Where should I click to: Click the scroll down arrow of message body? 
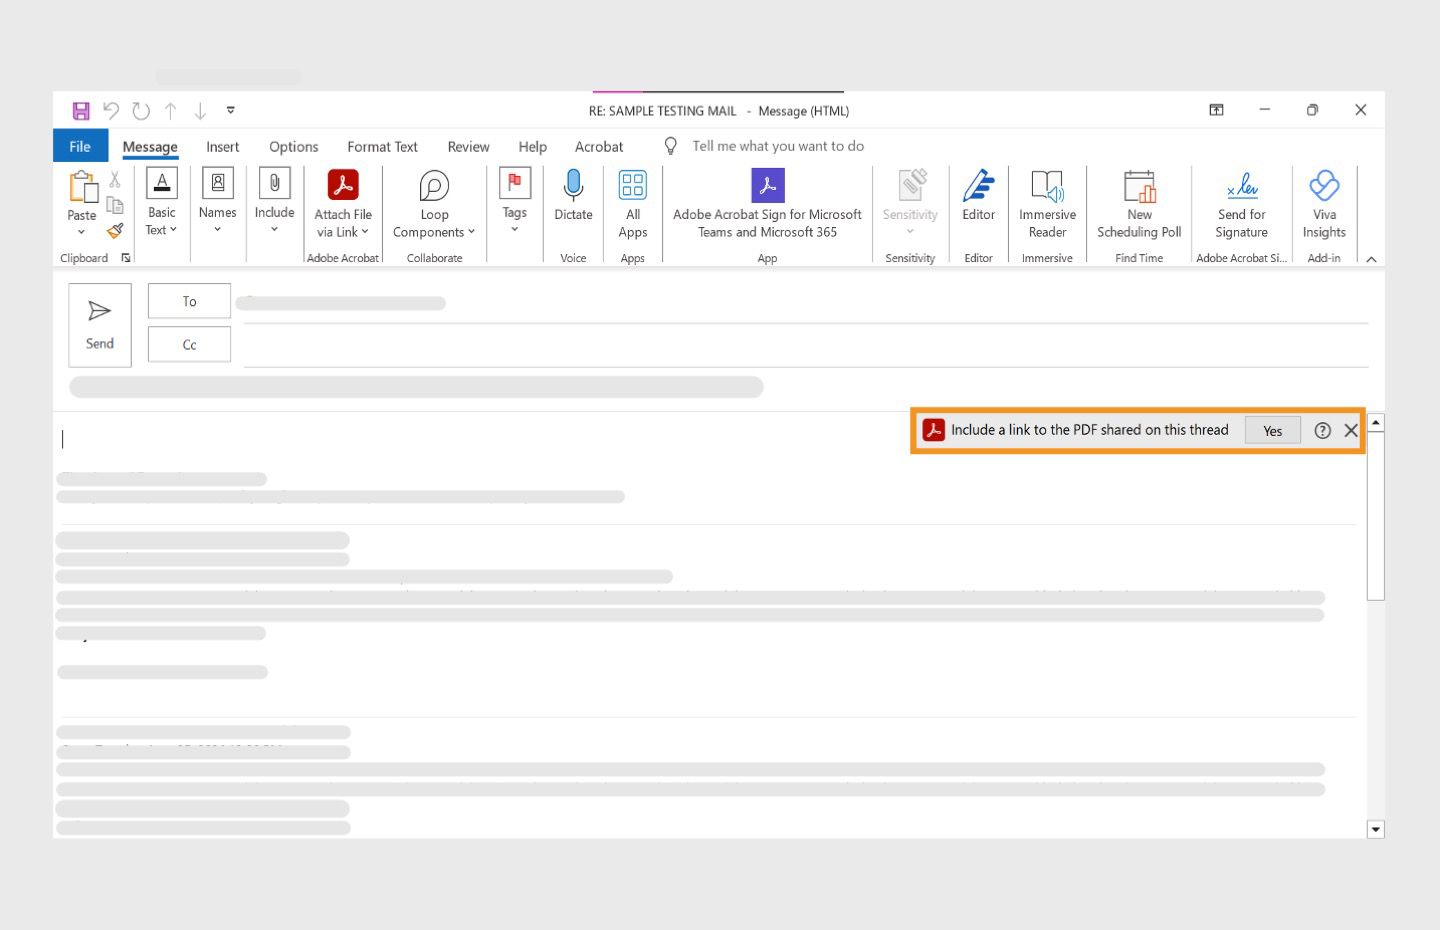tap(1376, 829)
